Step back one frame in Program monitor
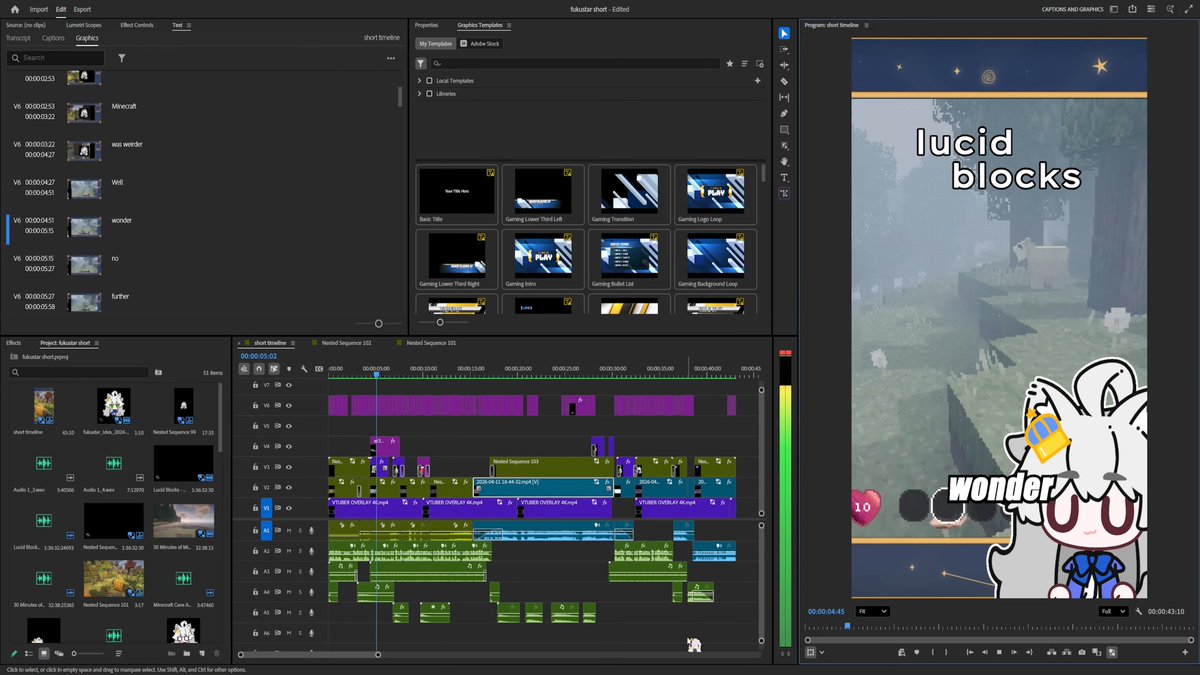1200x675 pixels. (x=985, y=652)
